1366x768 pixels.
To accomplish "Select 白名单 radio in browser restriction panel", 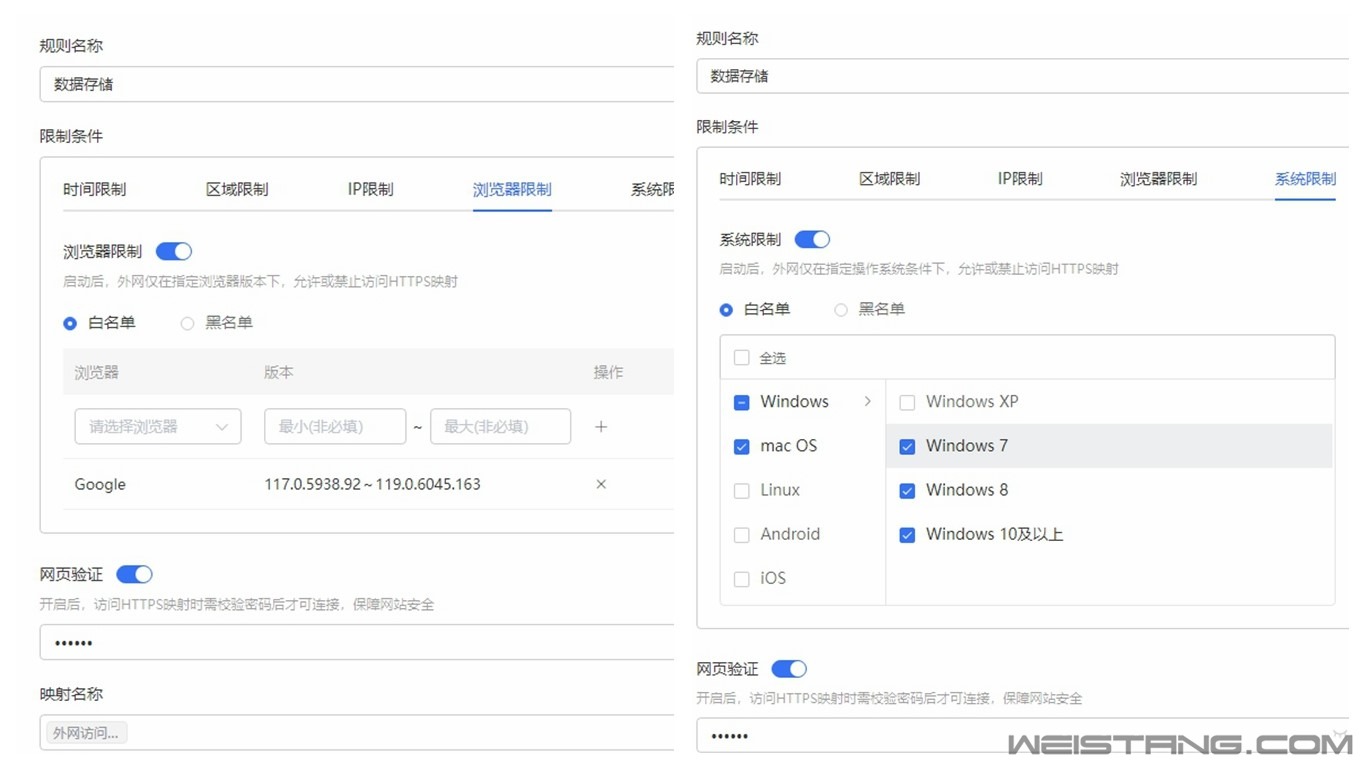I will click(x=70, y=323).
